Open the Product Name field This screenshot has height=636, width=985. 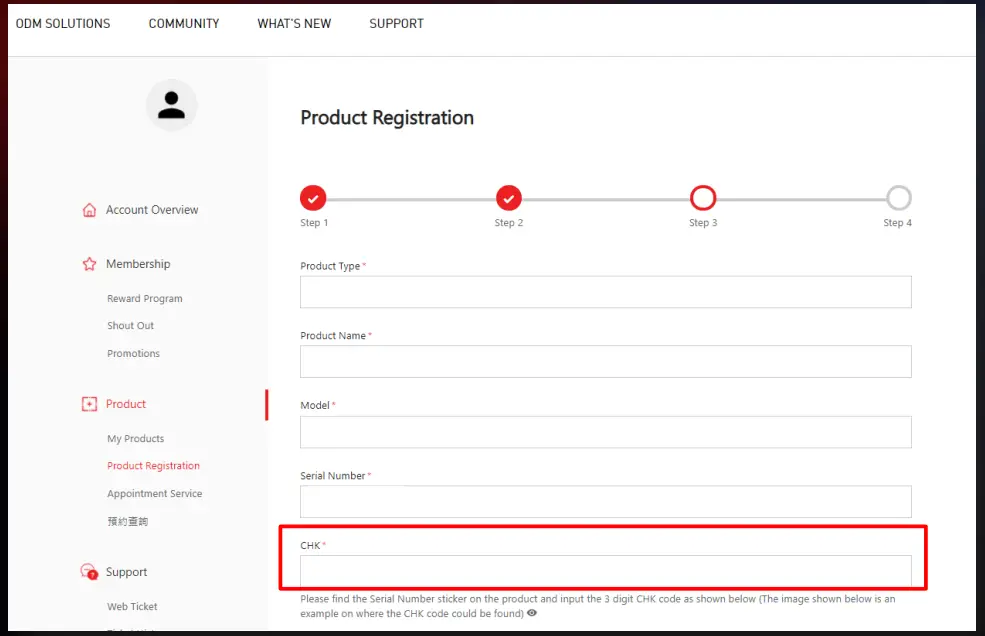tap(605, 362)
